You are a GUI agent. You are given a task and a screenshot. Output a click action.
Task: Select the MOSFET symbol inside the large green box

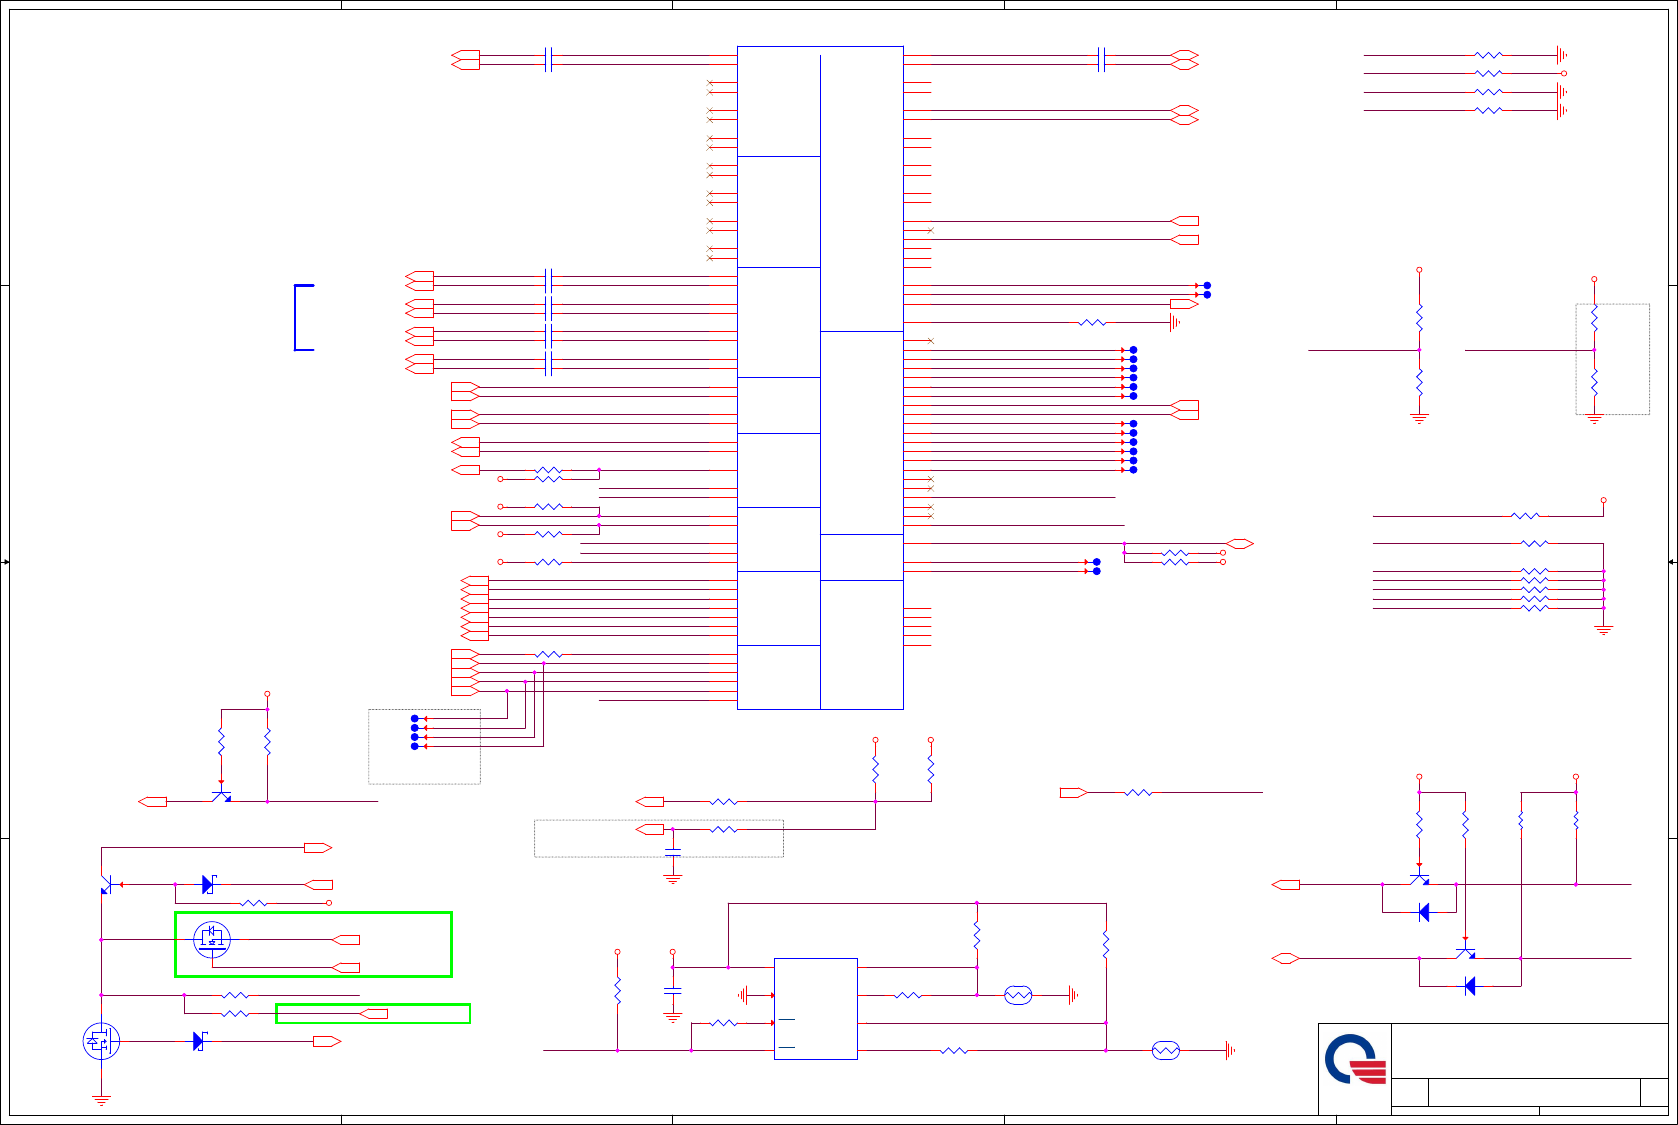coord(212,939)
